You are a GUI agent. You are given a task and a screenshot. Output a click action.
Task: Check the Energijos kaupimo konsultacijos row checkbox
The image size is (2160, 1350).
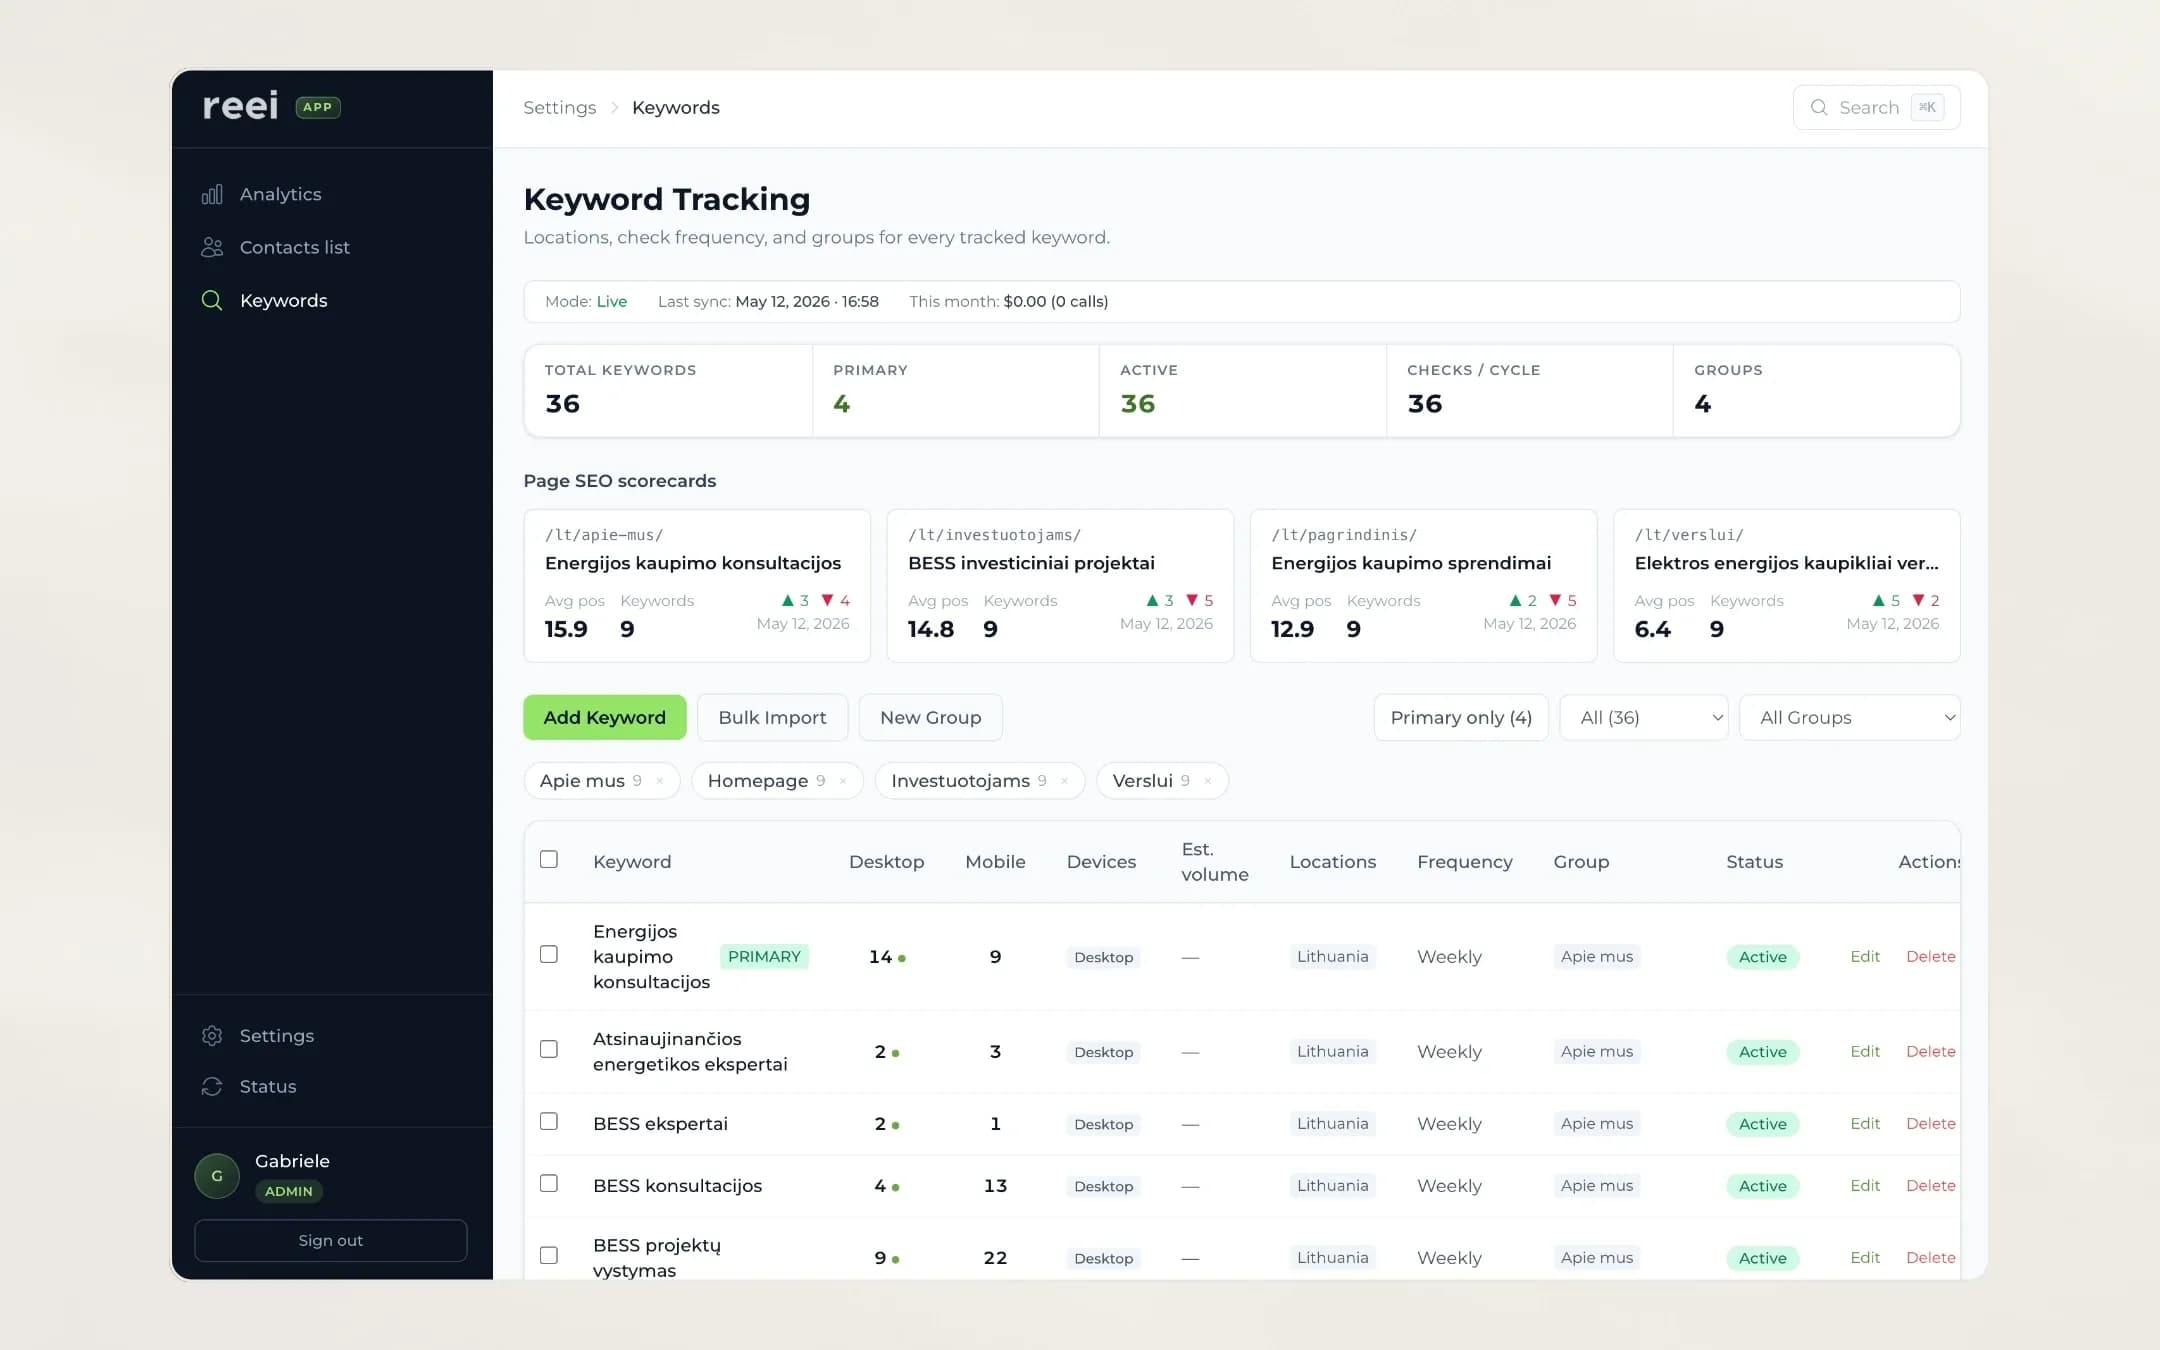[x=549, y=955]
